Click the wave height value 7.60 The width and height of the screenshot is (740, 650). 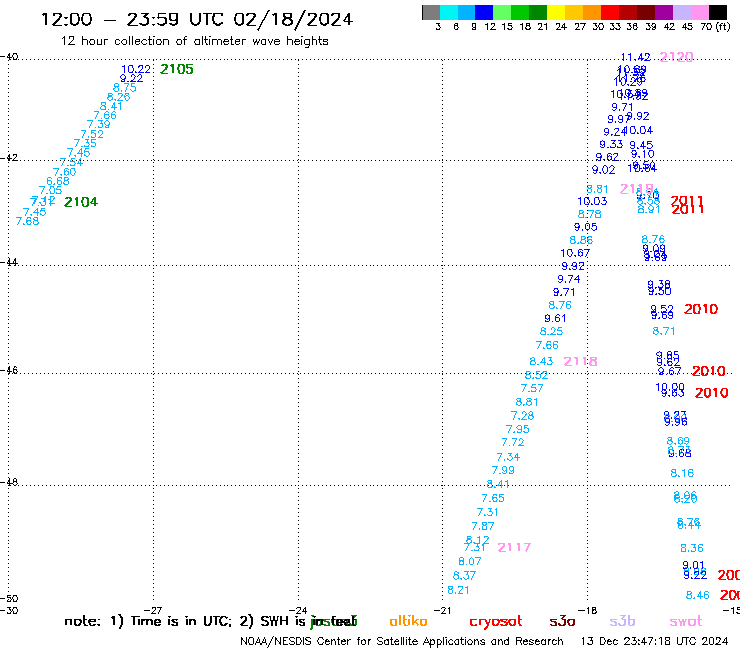[64, 172]
